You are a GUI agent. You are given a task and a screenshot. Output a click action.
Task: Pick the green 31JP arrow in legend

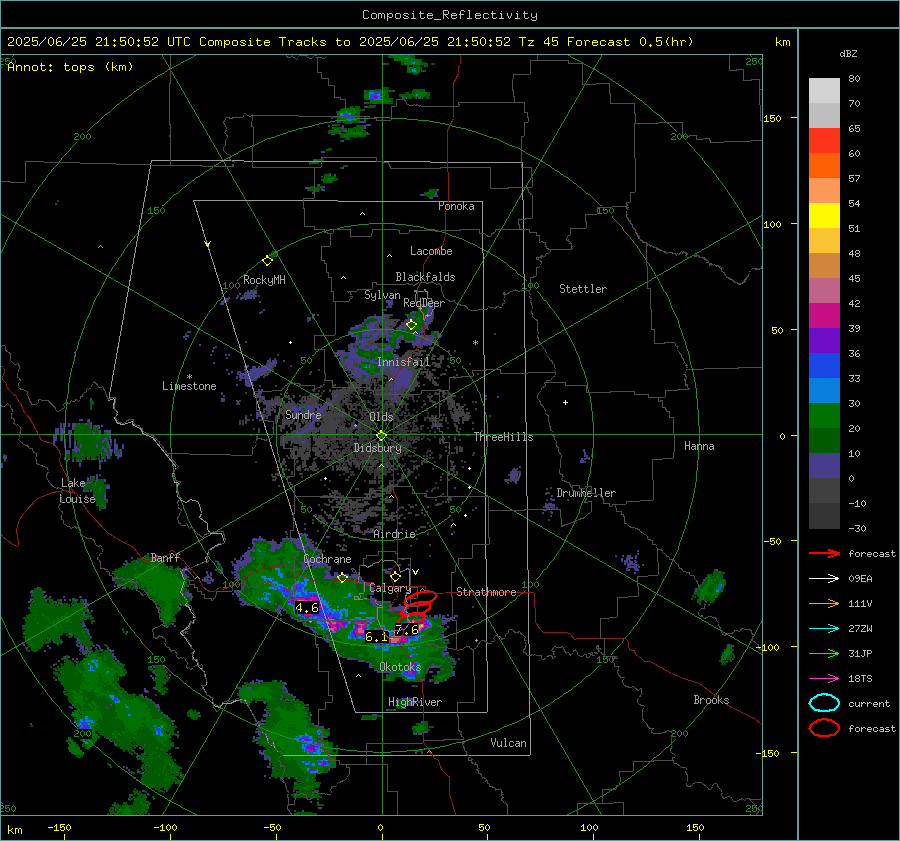pyautogui.click(x=824, y=653)
